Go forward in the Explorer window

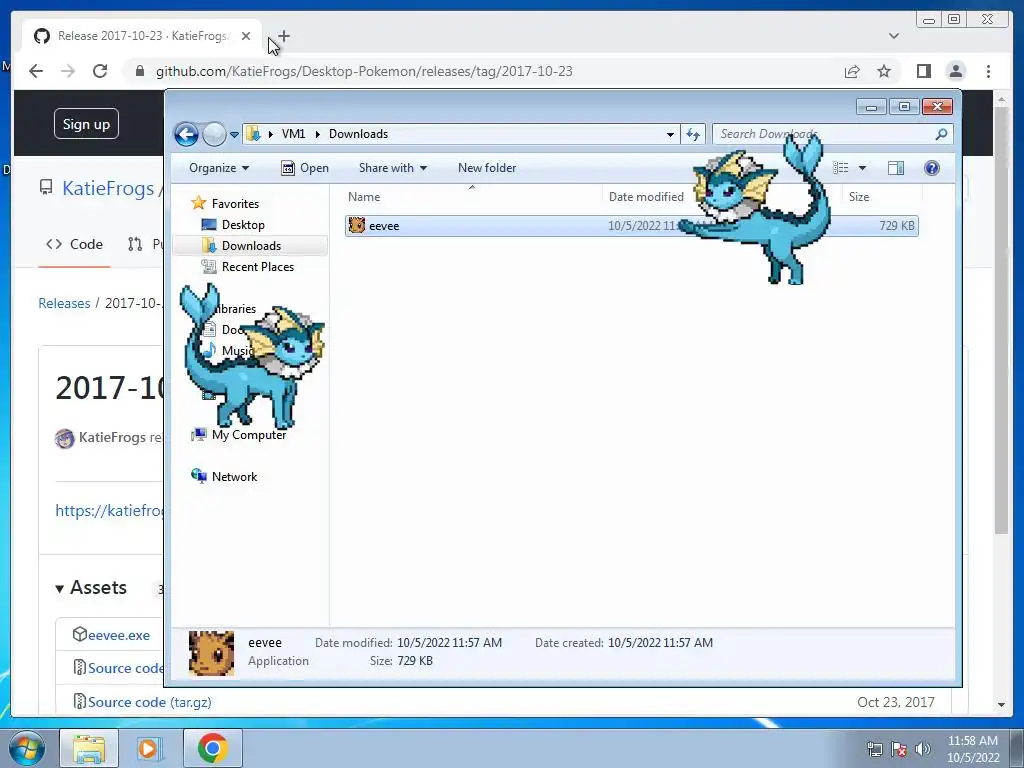click(x=214, y=135)
